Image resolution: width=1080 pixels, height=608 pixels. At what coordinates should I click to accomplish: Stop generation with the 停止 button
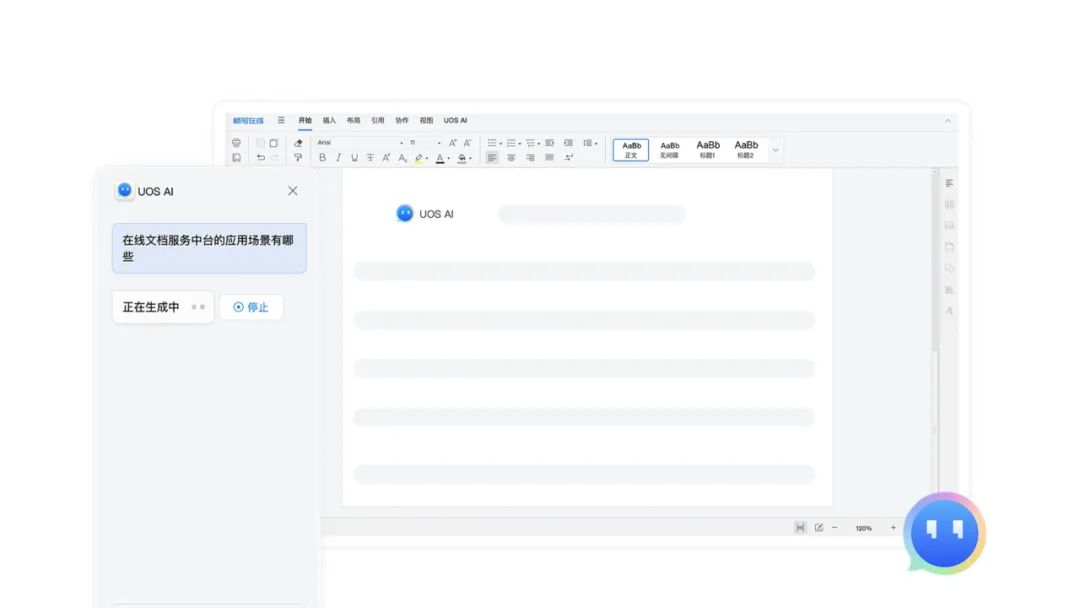click(x=251, y=307)
